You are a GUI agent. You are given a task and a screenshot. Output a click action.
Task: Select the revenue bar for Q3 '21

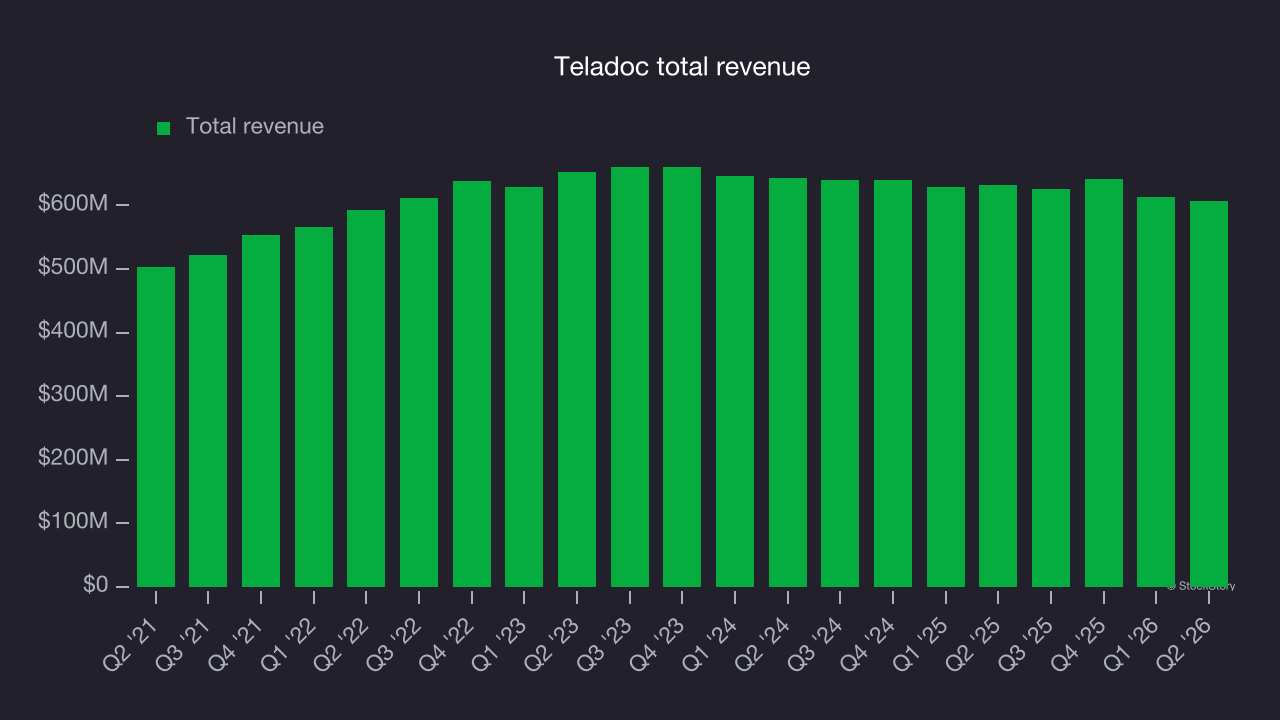(208, 421)
